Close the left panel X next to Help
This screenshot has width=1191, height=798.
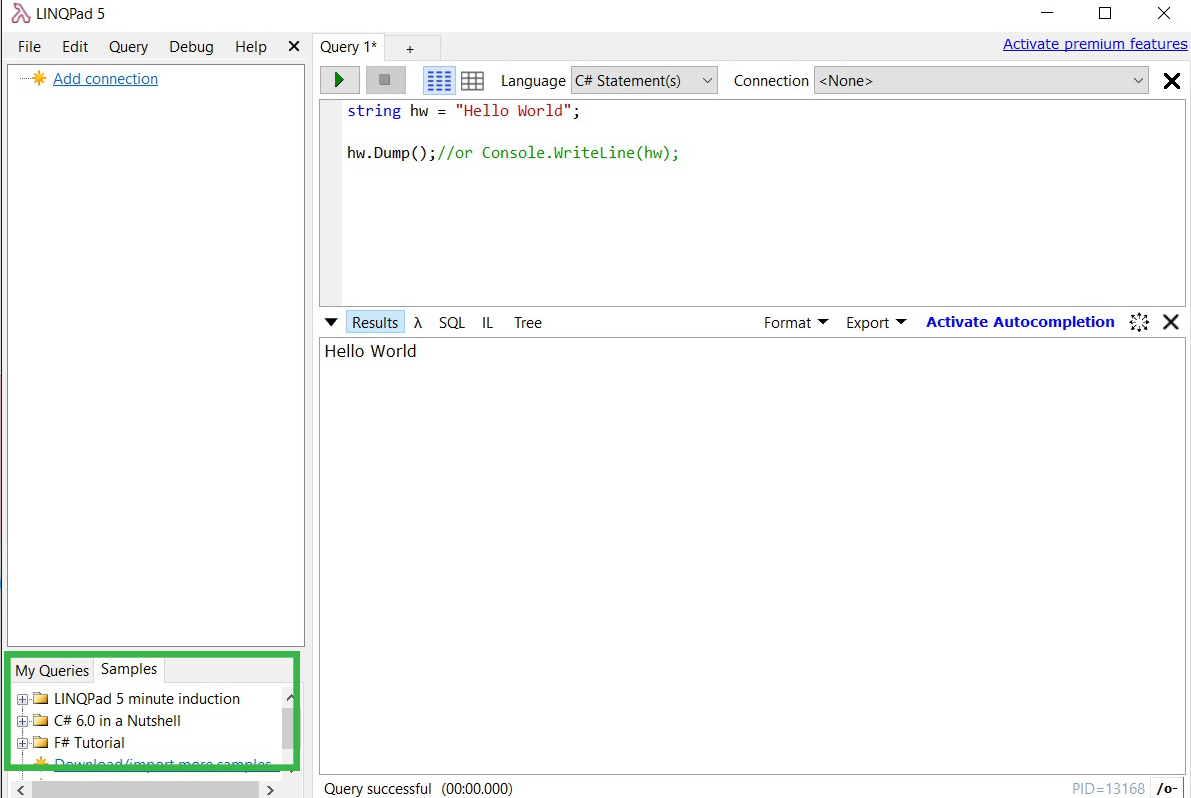coord(294,46)
